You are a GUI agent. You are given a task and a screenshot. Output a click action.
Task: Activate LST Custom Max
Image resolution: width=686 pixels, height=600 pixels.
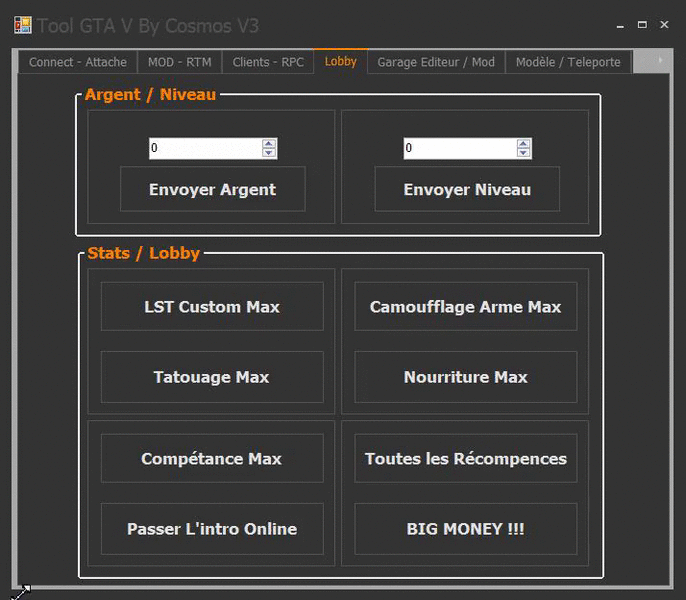click(212, 306)
